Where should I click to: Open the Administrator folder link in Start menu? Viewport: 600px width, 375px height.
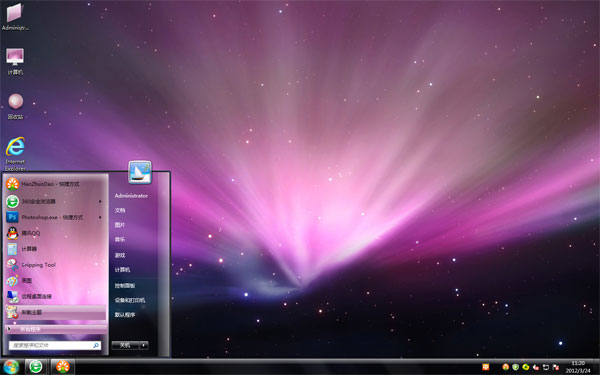[131, 196]
